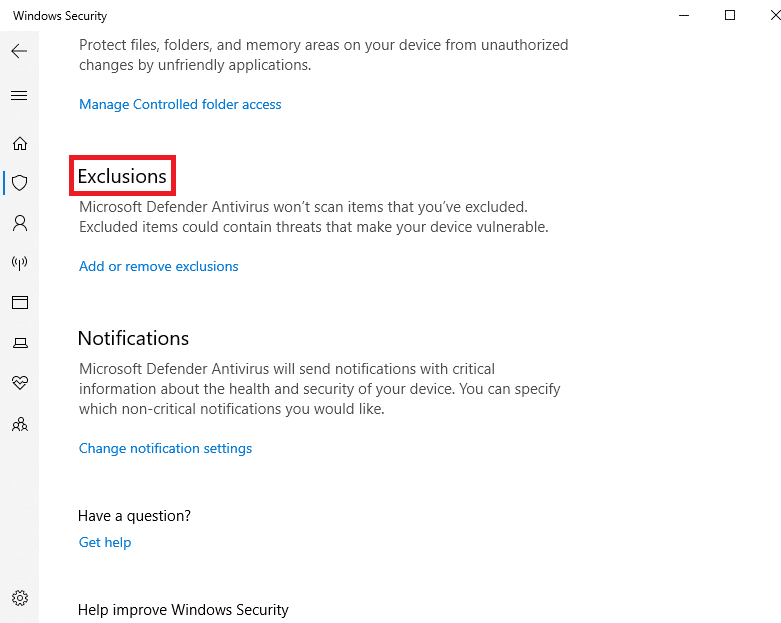The height and width of the screenshot is (623, 781).
Task: Click the Get help link
Action: click(105, 542)
